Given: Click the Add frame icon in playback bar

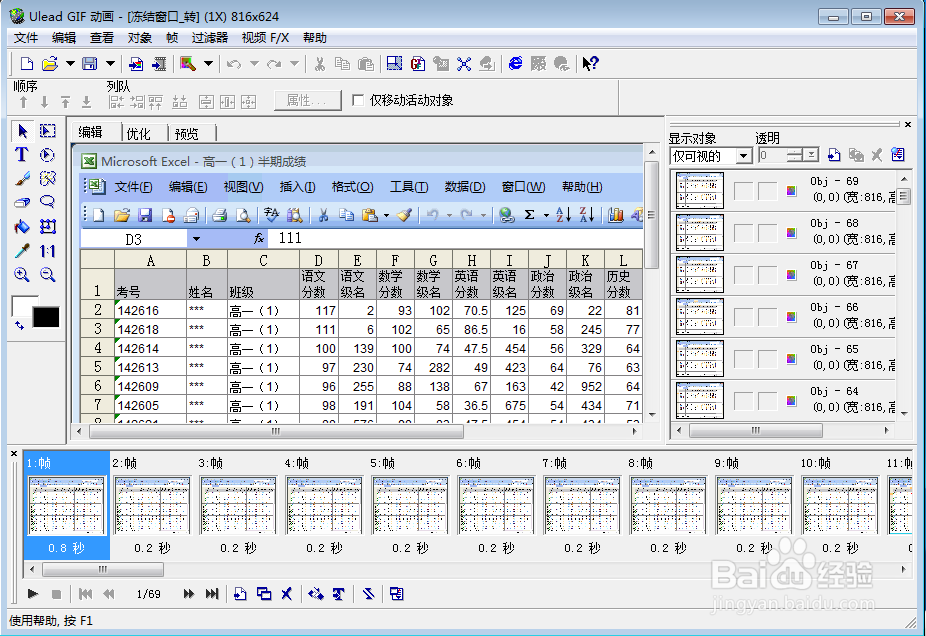Looking at the screenshot, I should click(240, 594).
